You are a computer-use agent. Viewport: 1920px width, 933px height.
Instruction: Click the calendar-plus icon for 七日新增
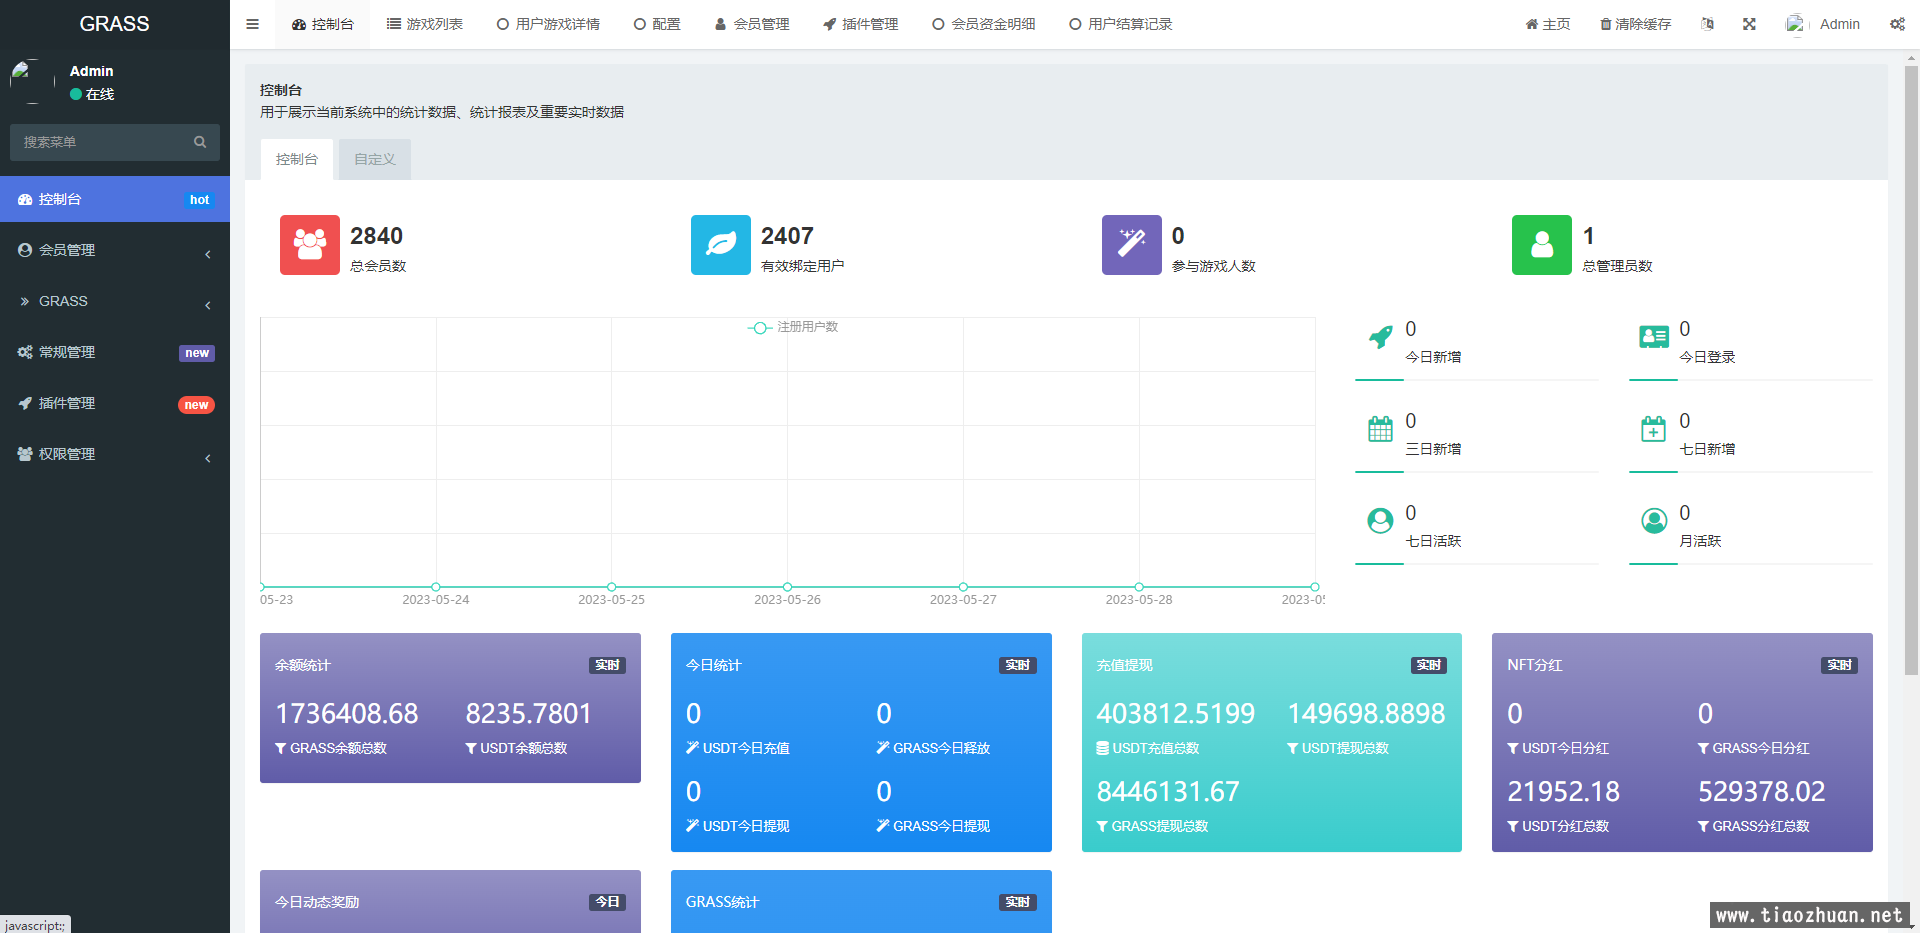(1654, 429)
